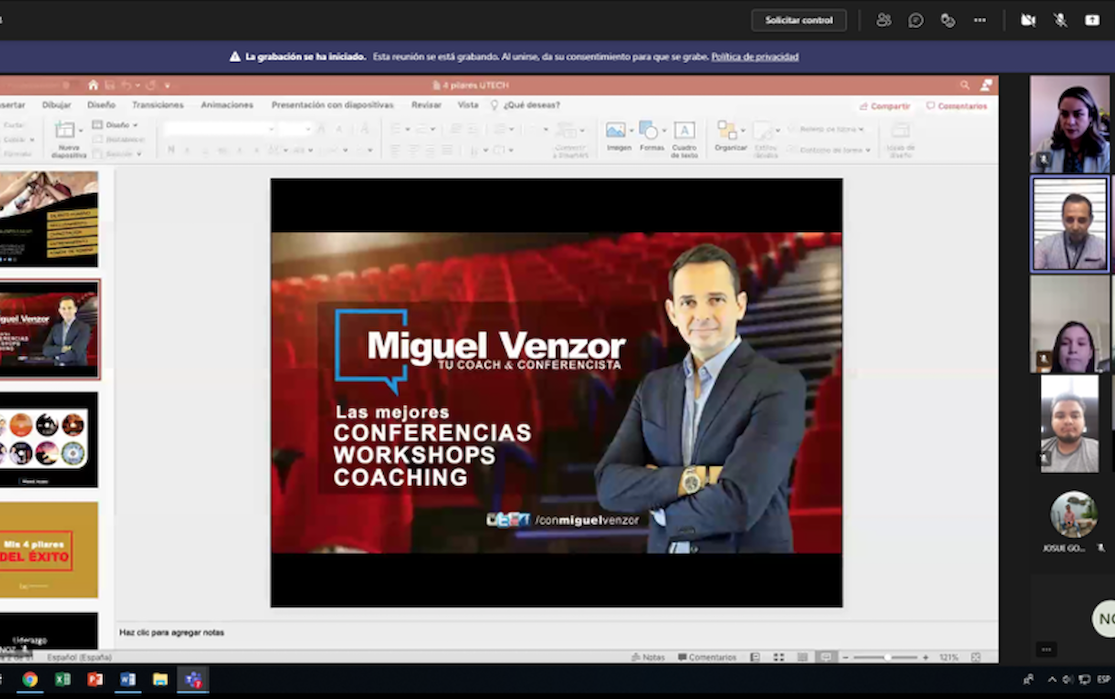Adjust the zoom slider handle

(x=887, y=658)
